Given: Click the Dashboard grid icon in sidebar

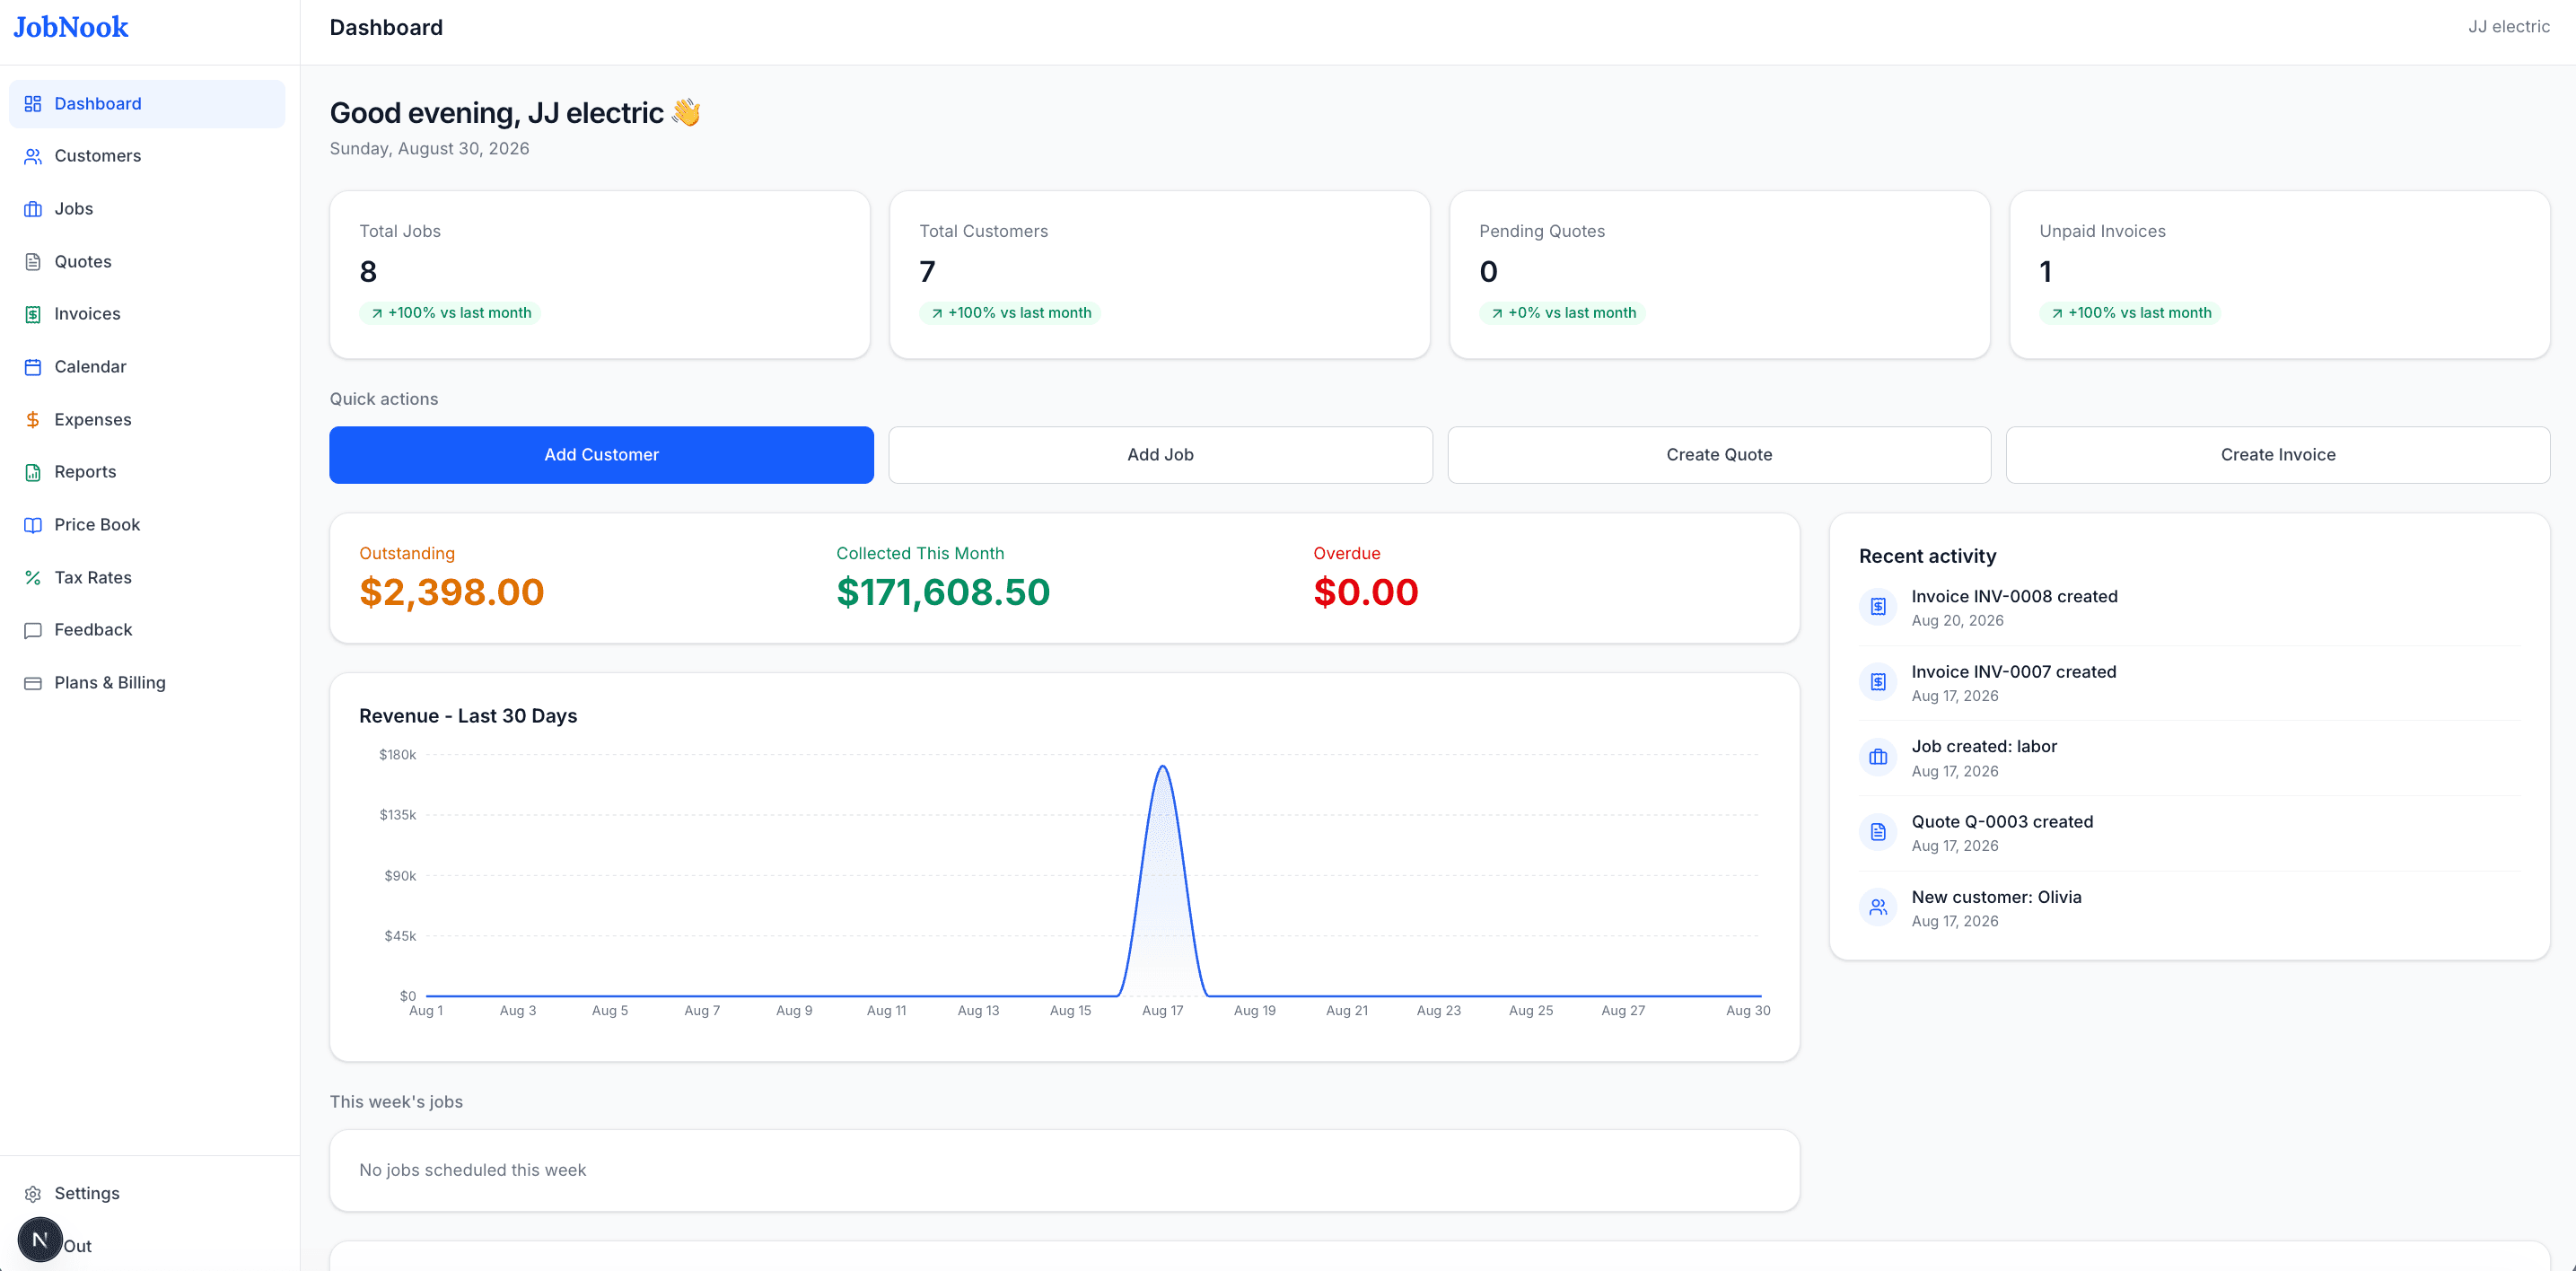Looking at the screenshot, I should (x=33, y=104).
